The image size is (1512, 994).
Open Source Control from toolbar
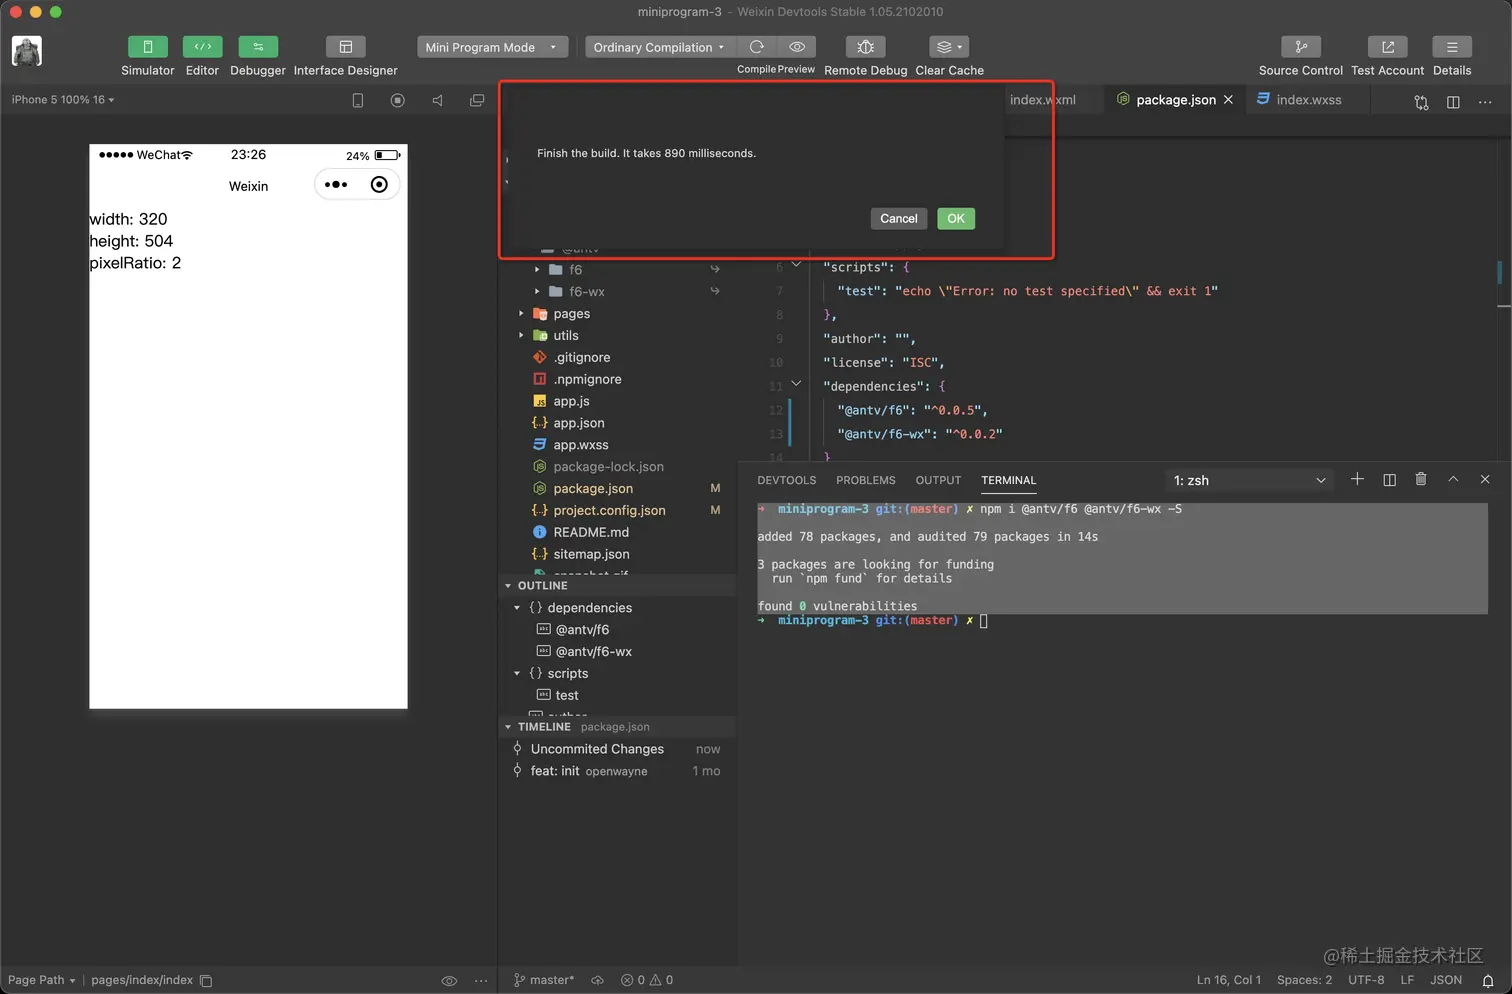click(x=1301, y=47)
